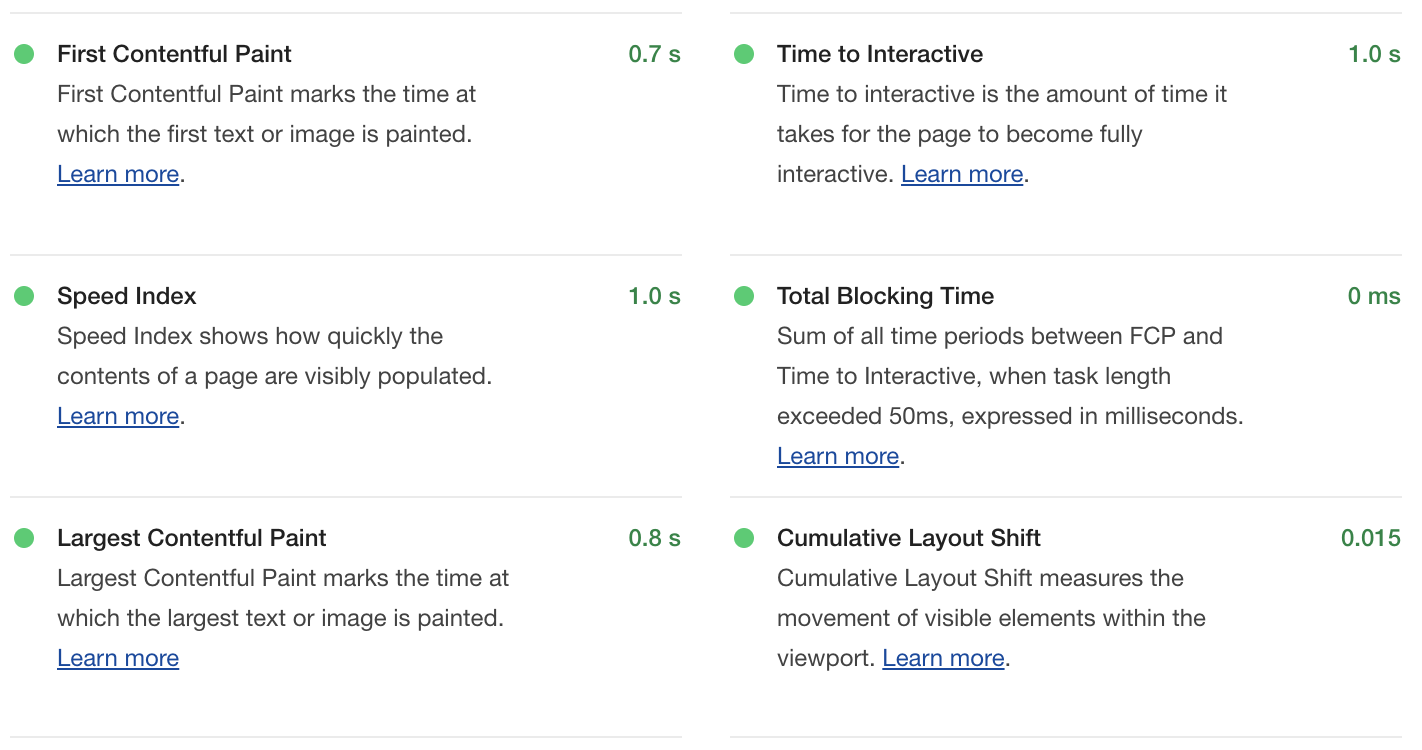Viewport: 1422px width, 750px height.
Task: Click the green dot beside Total Blocking Time
Action: (743, 296)
